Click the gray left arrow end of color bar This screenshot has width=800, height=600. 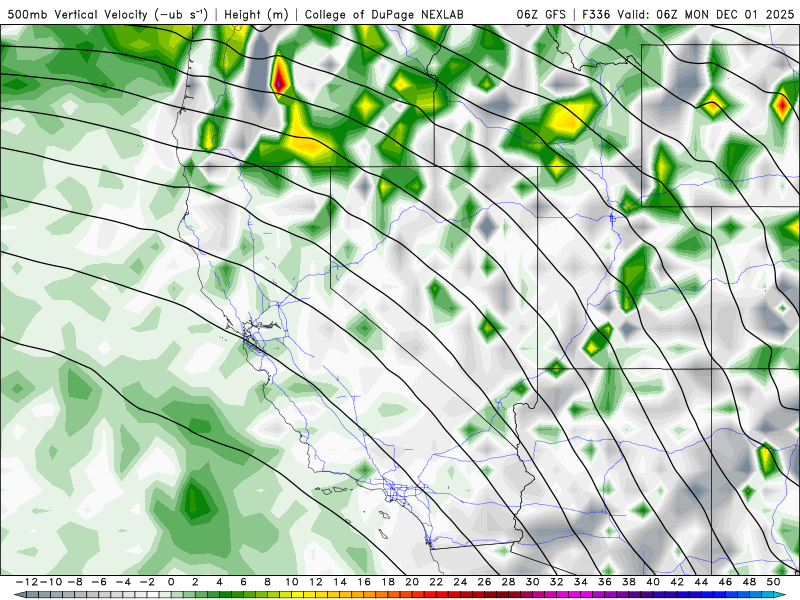click(x=20, y=595)
